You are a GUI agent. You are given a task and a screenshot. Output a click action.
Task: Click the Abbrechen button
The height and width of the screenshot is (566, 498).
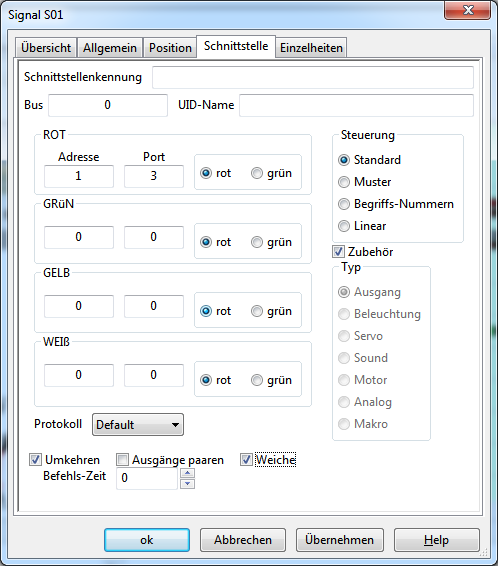243,540
